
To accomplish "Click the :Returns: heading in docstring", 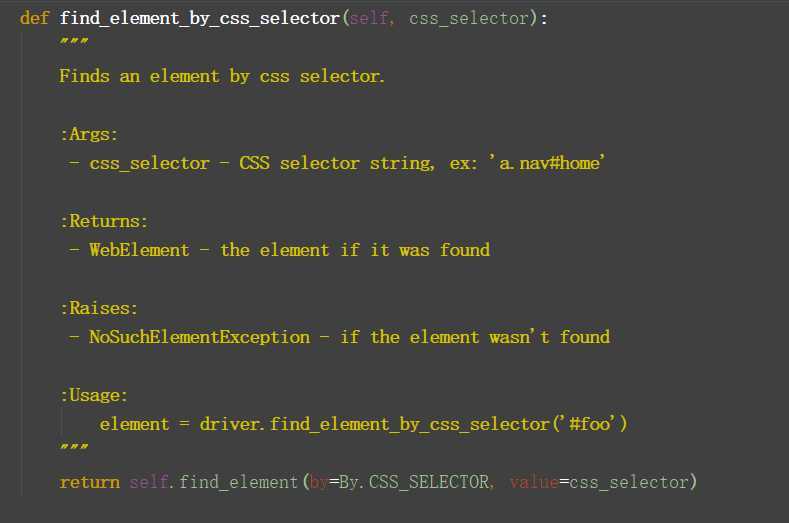I will [104, 221].
